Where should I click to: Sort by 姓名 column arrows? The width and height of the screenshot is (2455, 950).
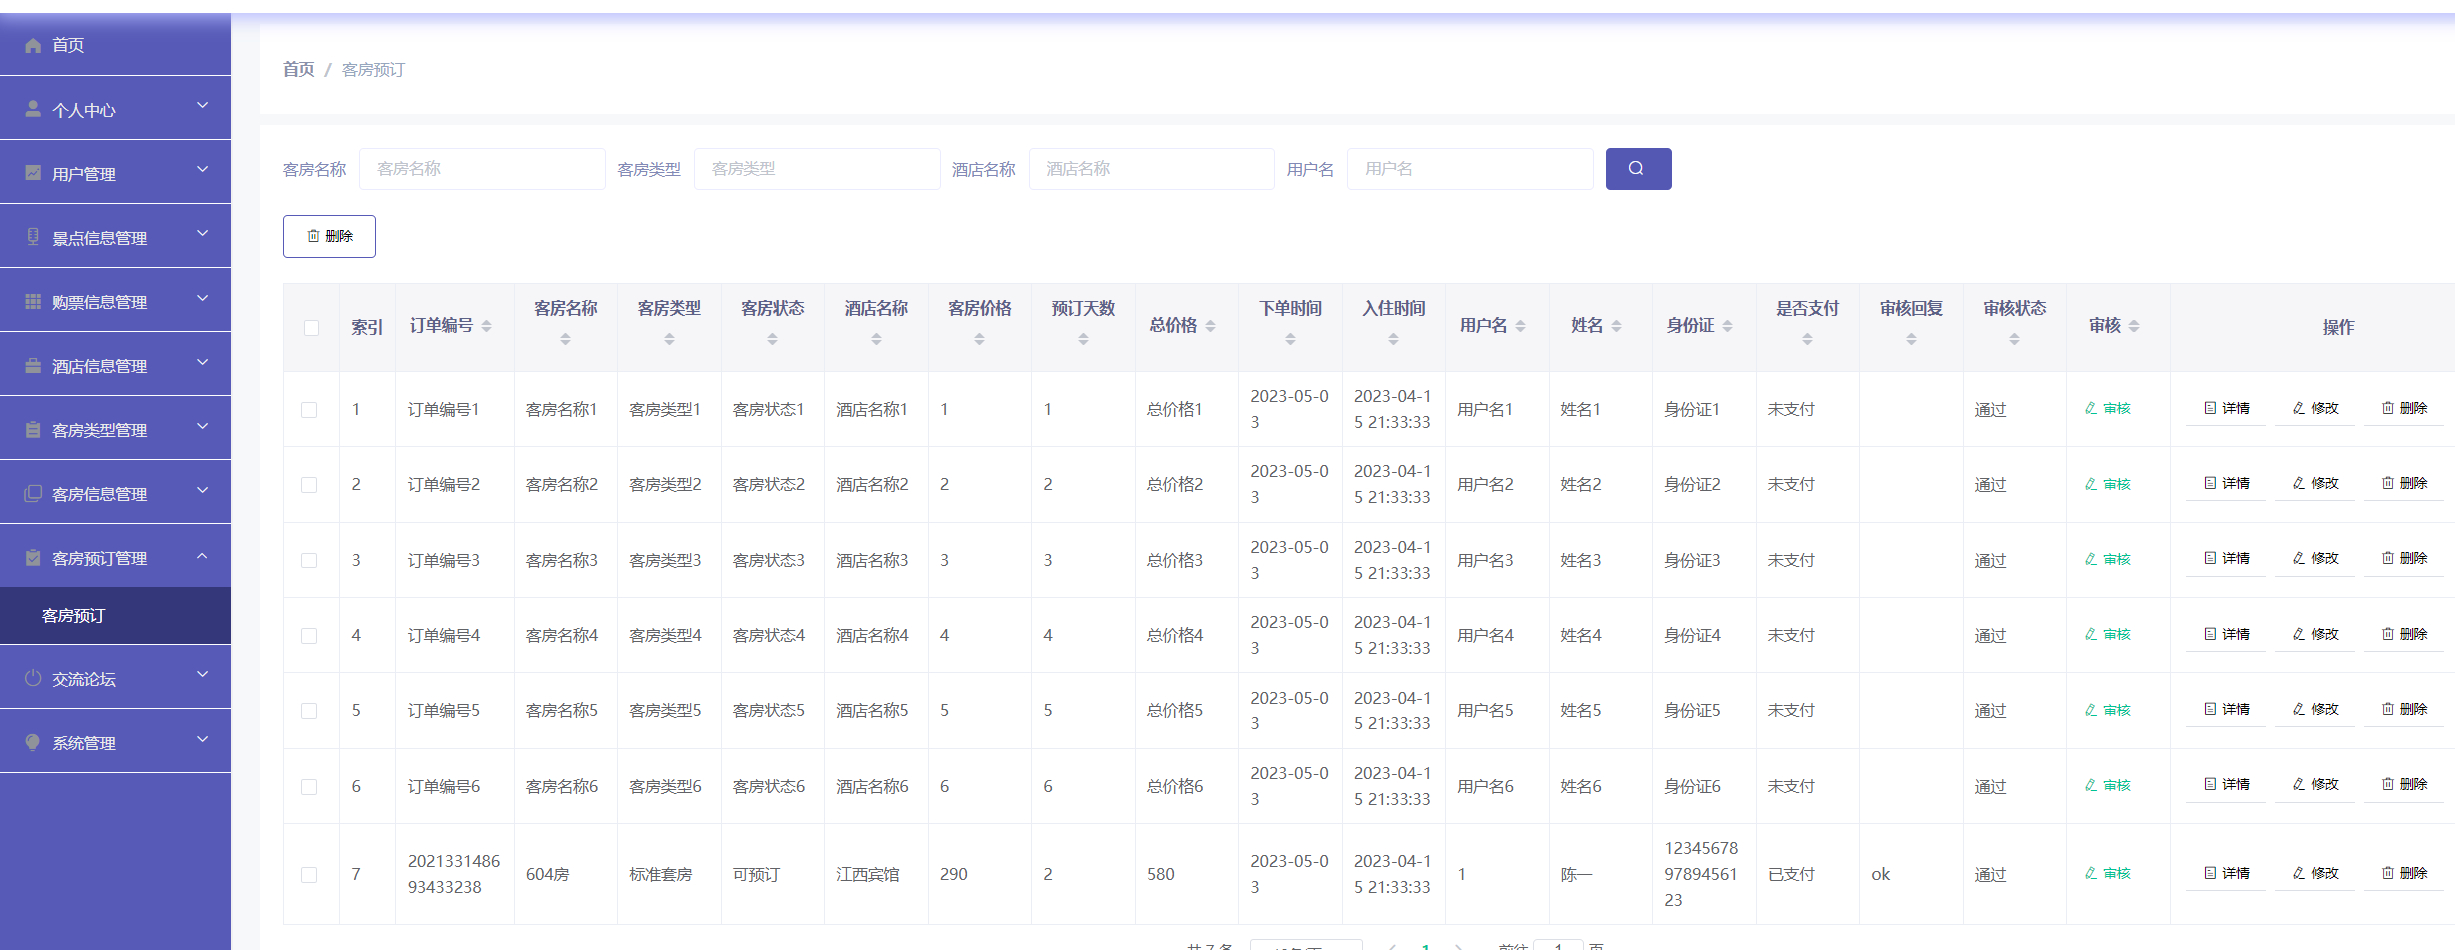coord(1616,326)
